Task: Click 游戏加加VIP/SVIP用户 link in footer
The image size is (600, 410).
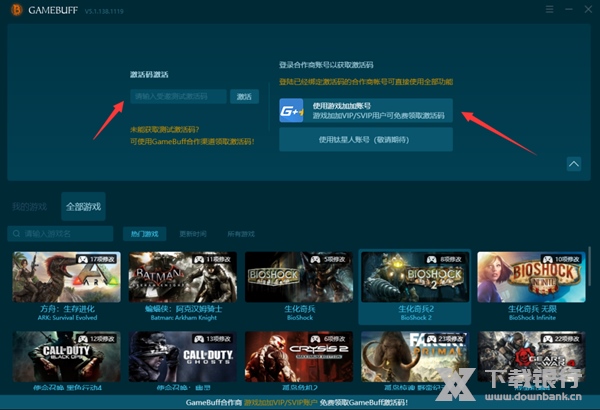Action: pyautogui.click(x=281, y=403)
